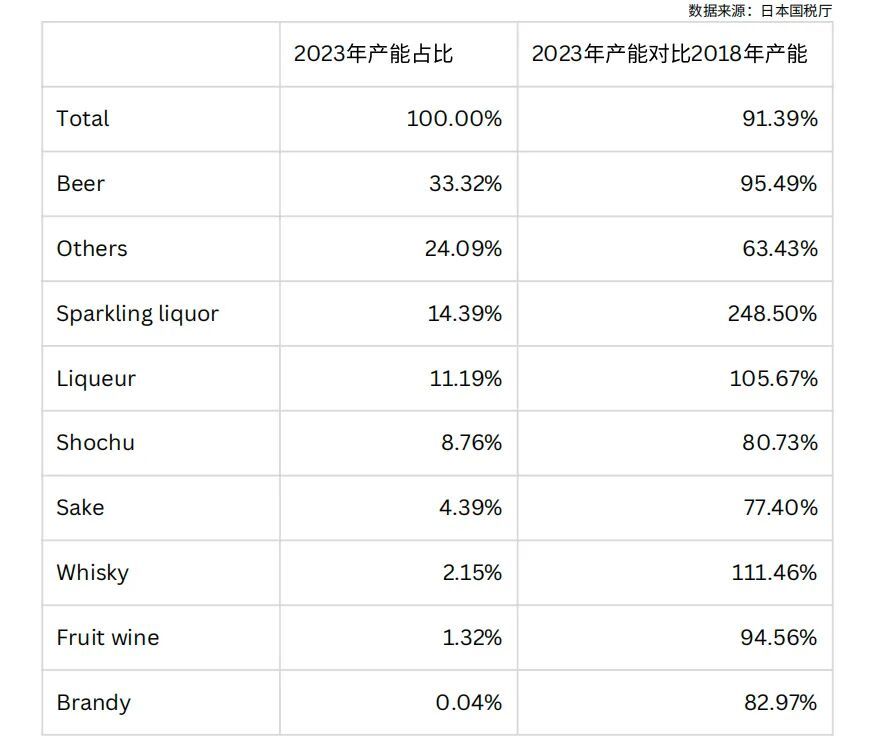The width and height of the screenshot is (878, 742).
Task: Select the 2023年产能占比 column header
Action: point(373,54)
